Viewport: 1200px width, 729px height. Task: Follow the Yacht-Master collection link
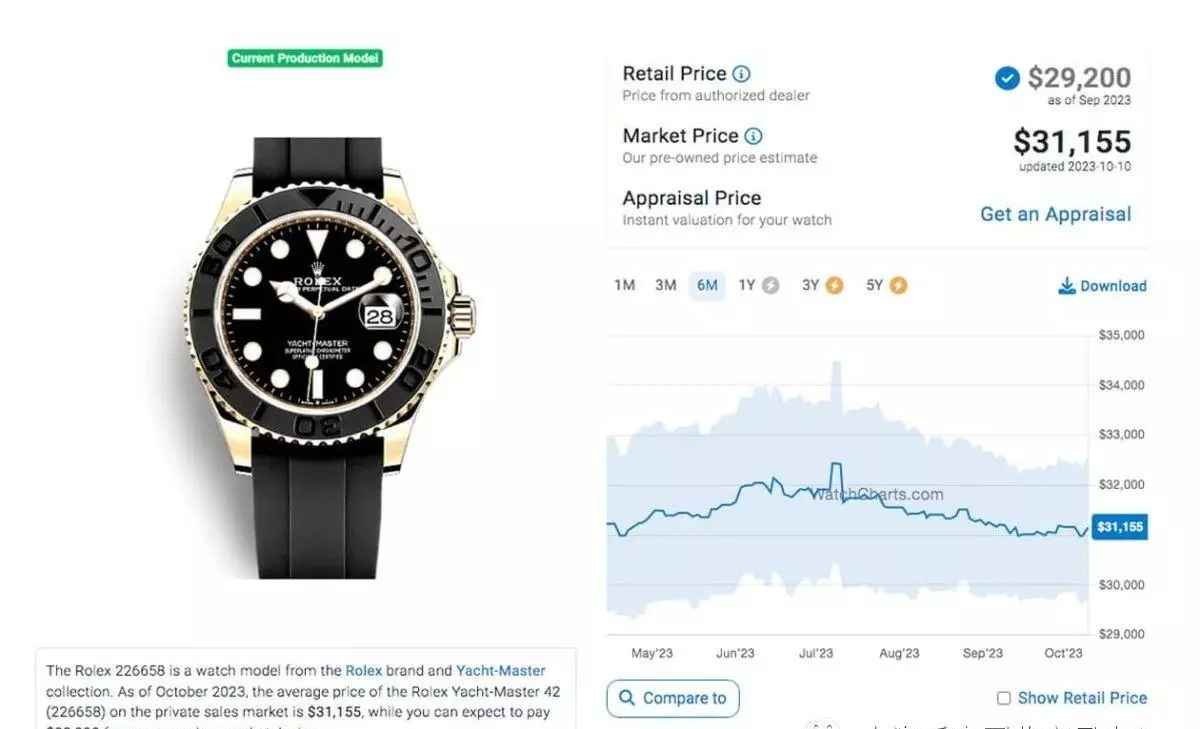pos(501,670)
